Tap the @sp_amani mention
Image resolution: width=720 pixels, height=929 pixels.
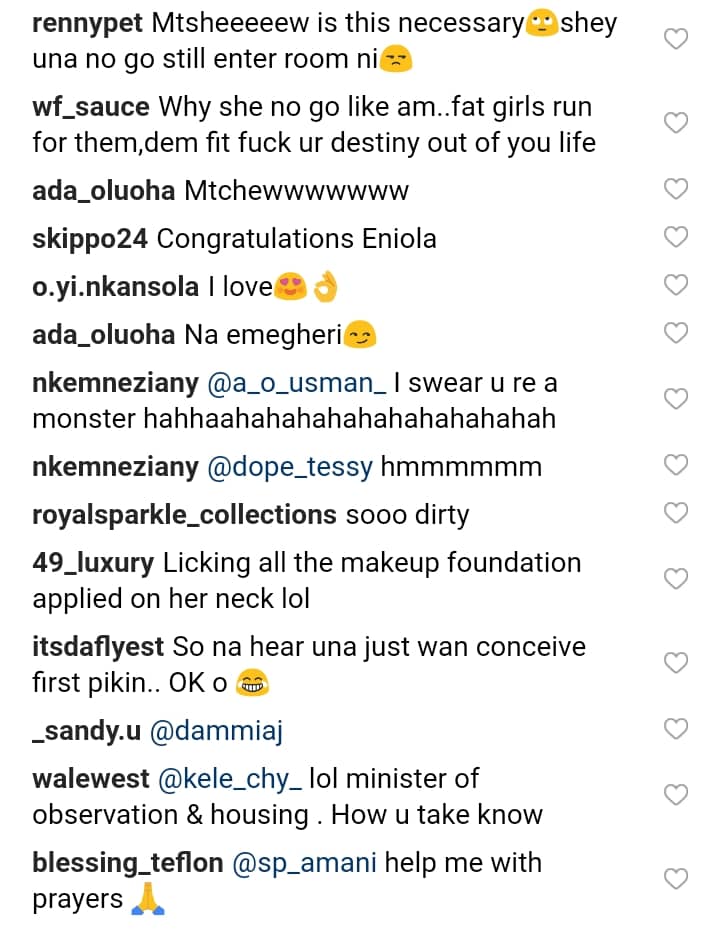point(304,862)
